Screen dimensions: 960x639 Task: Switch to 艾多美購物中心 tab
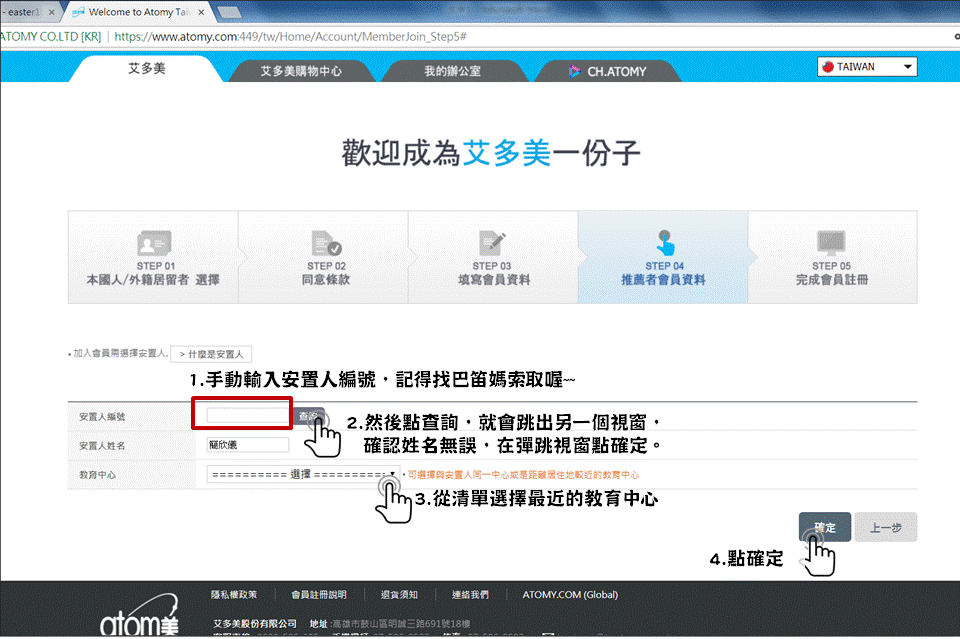tap(301, 71)
